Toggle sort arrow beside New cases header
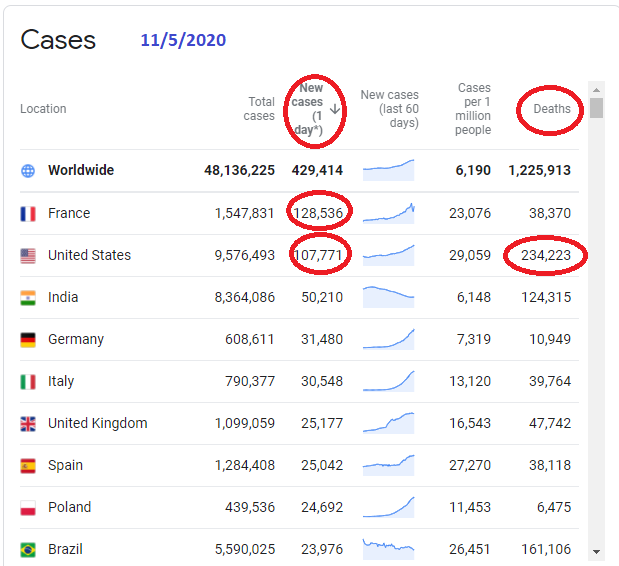Image resolution: width=619 pixels, height=566 pixels. (x=335, y=109)
